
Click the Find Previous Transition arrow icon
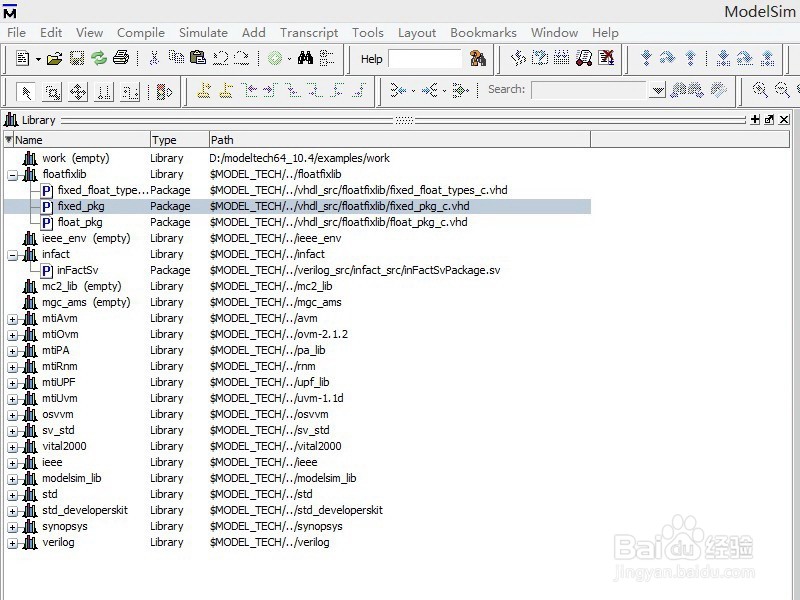(249, 91)
